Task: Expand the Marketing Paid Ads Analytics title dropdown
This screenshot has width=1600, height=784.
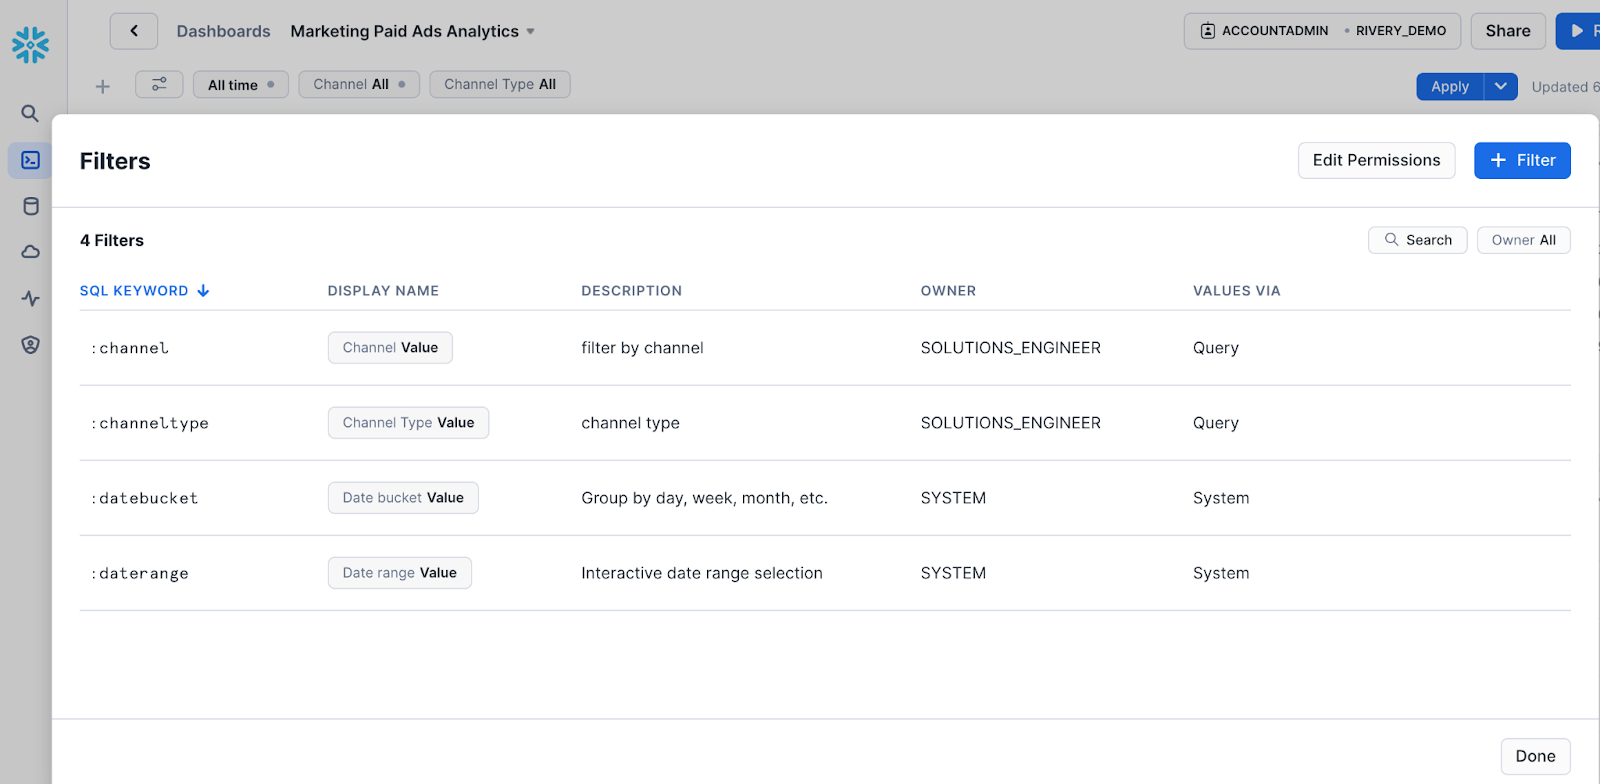Action: tap(530, 32)
